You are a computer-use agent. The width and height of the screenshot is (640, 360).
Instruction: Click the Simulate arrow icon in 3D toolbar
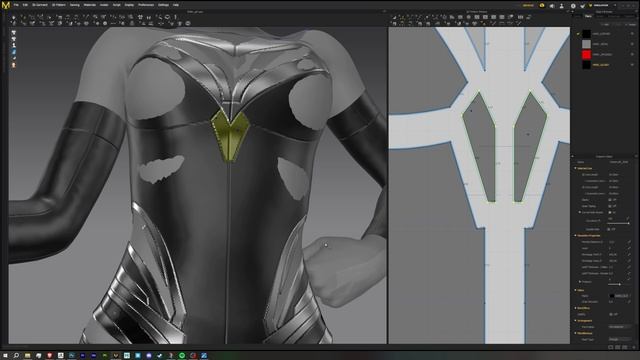tap(13, 18)
